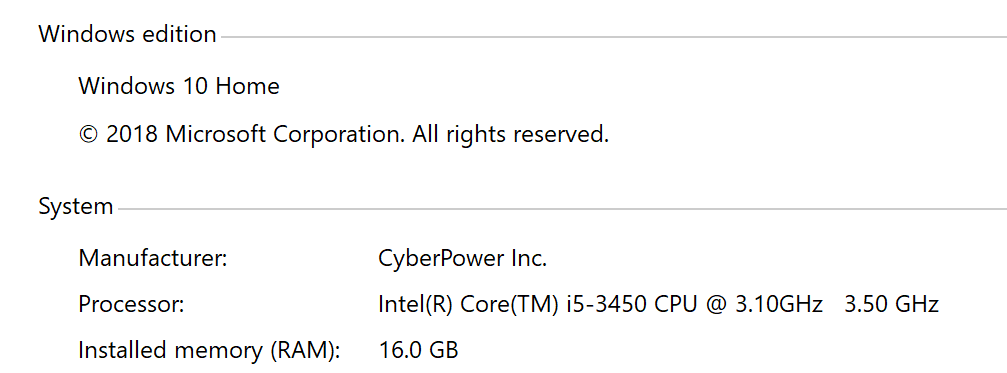Click the Processor label
The image size is (1007, 373).
(131, 304)
